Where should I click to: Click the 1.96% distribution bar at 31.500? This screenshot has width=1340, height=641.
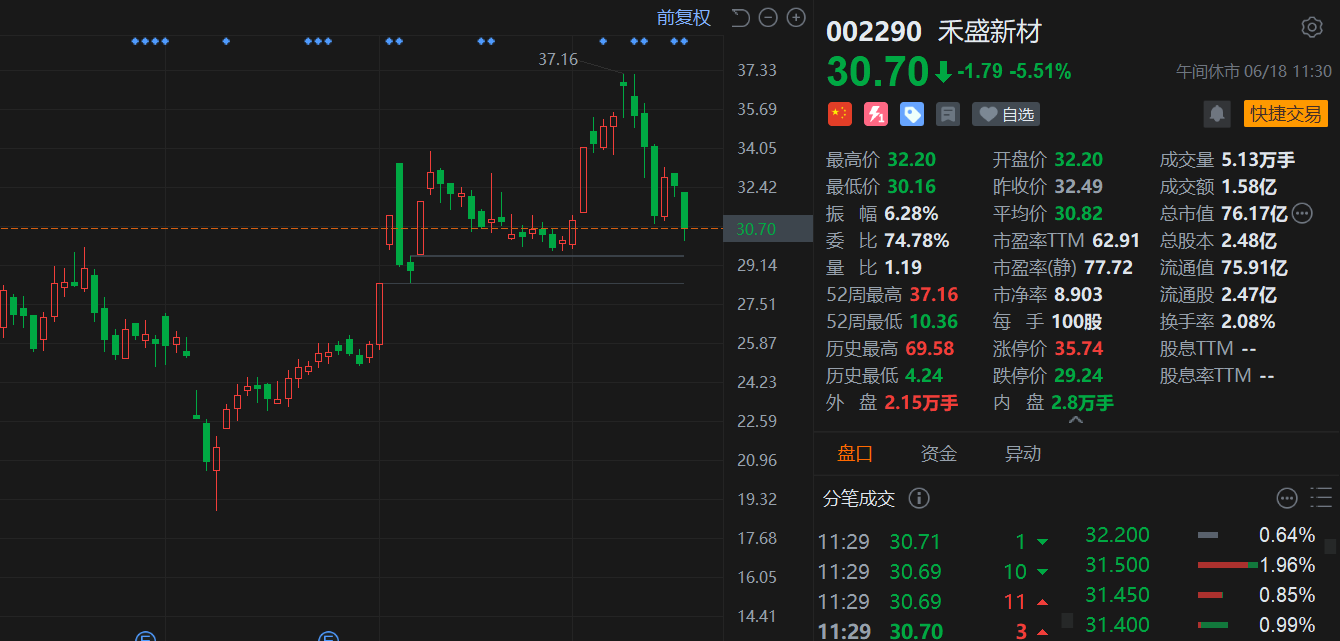click(1227, 565)
